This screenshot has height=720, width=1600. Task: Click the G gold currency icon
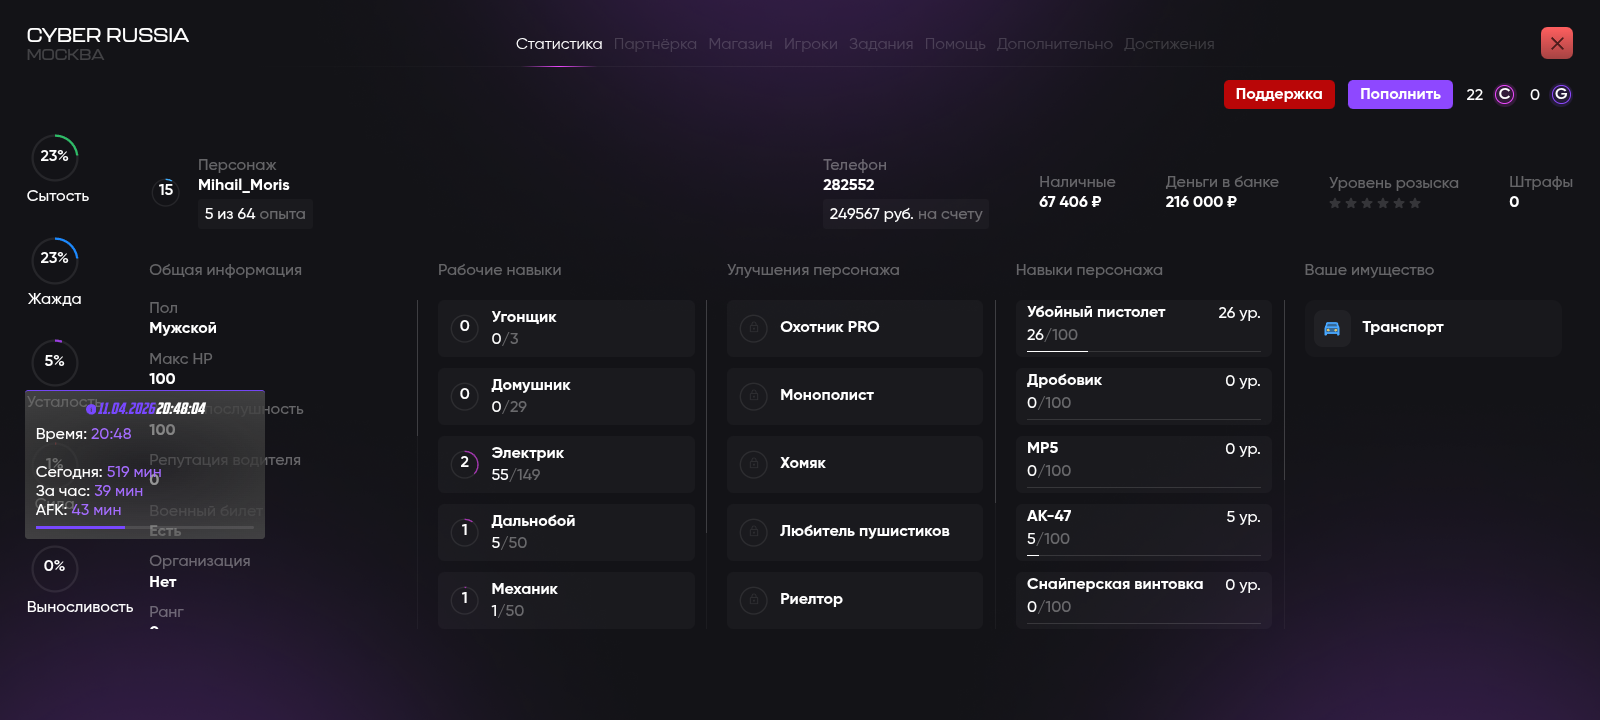1561,95
